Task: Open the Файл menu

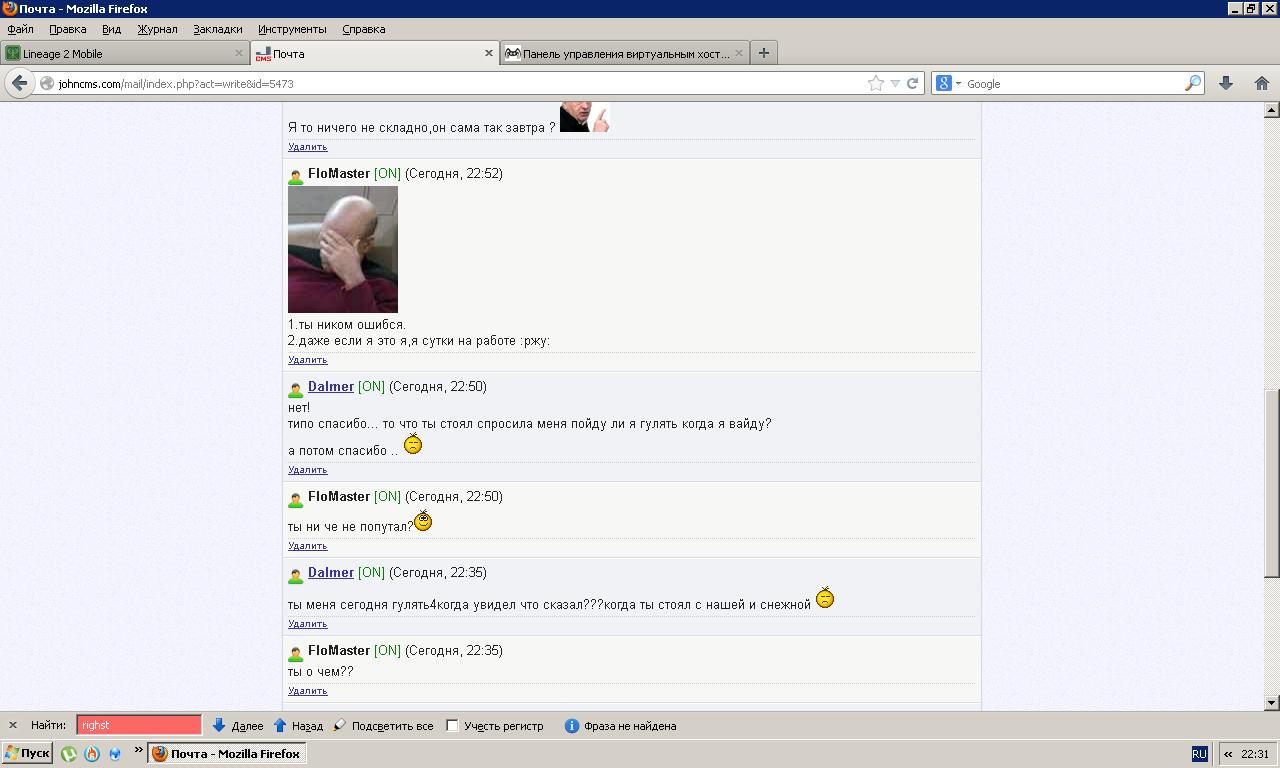Action: [x=20, y=29]
